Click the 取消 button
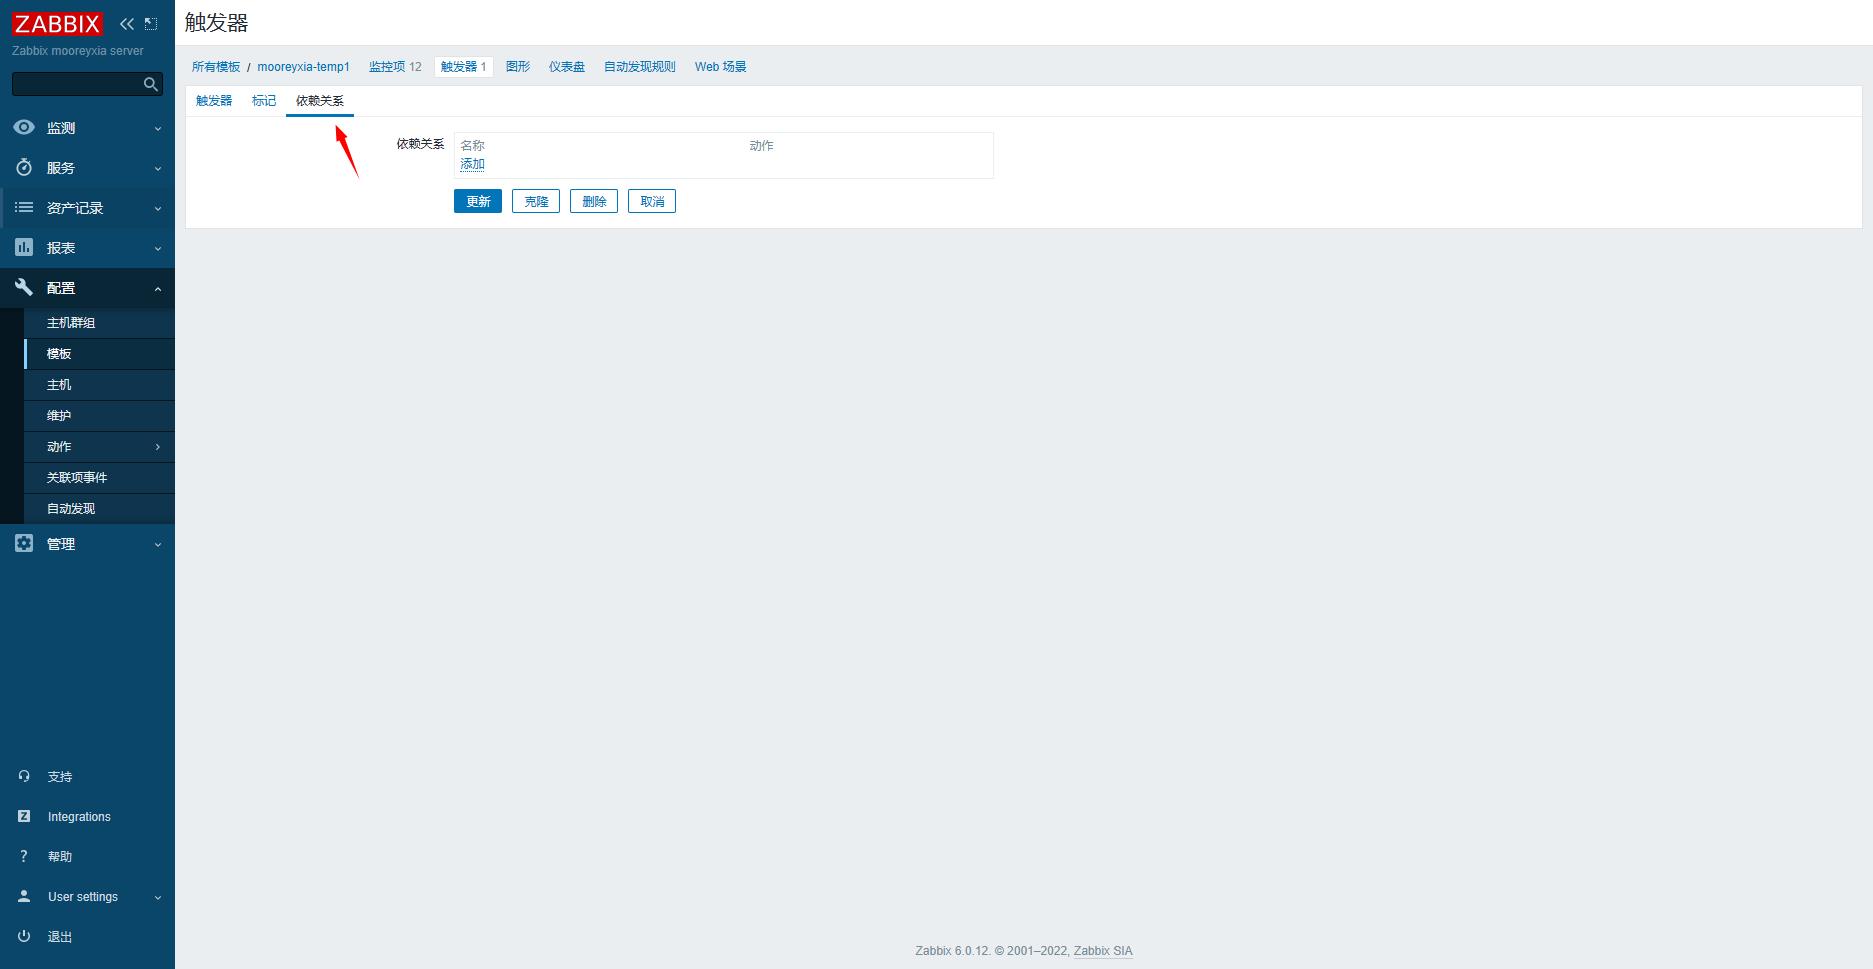This screenshot has width=1873, height=969. click(x=652, y=201)
